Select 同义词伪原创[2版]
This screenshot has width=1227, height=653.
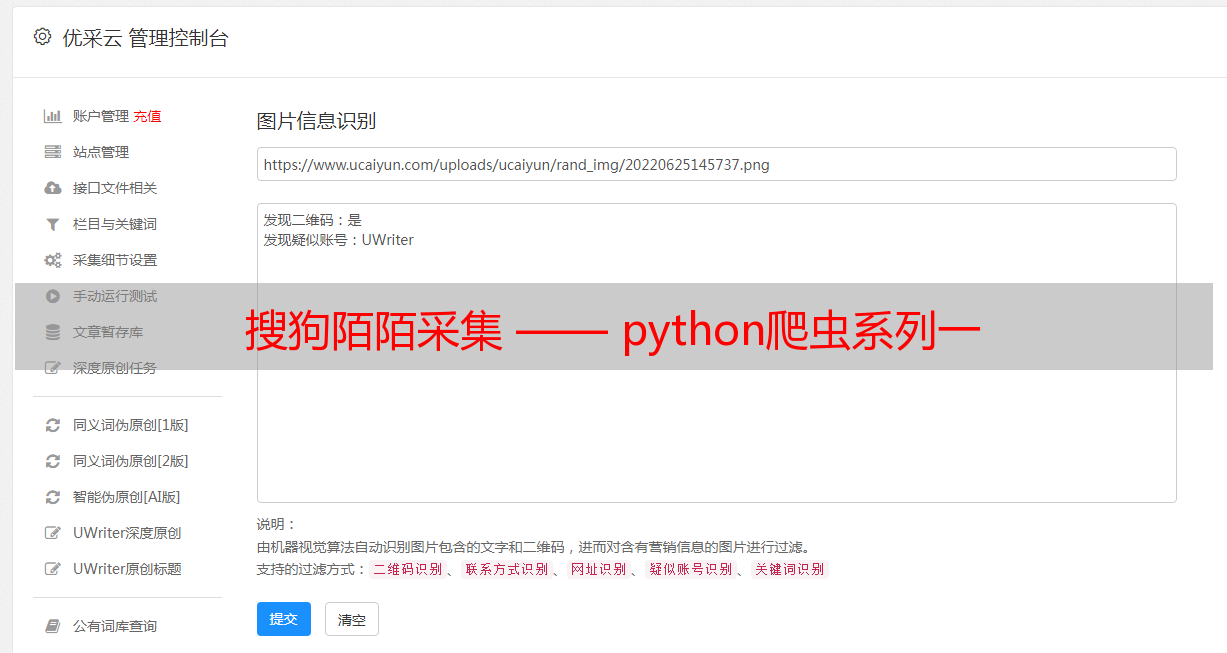131,461
